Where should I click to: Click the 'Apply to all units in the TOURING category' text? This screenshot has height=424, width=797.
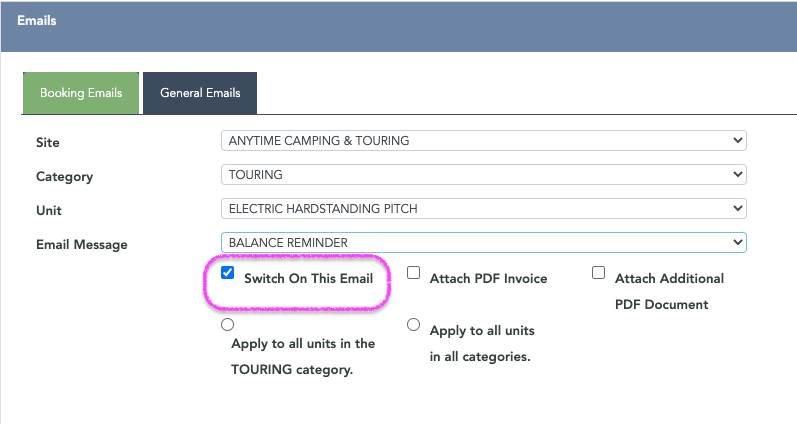coord(303,356)
